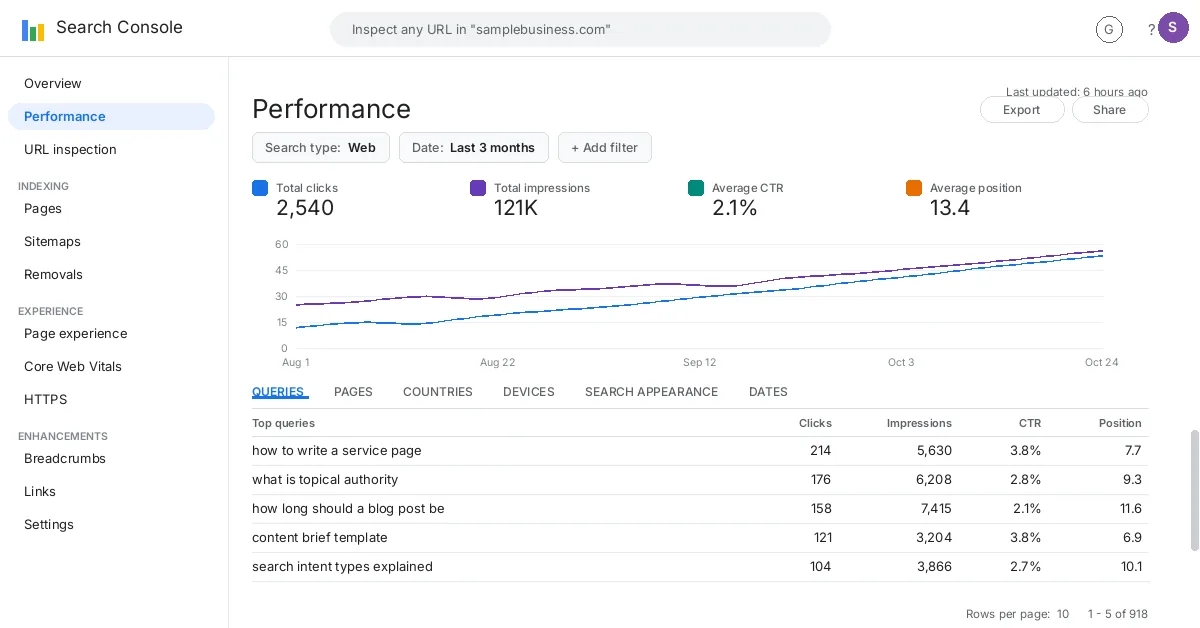This screenshot has width=1200, height=628.
Task: Open the purple S profile avatar
Action: click(x=1173, y=28)
